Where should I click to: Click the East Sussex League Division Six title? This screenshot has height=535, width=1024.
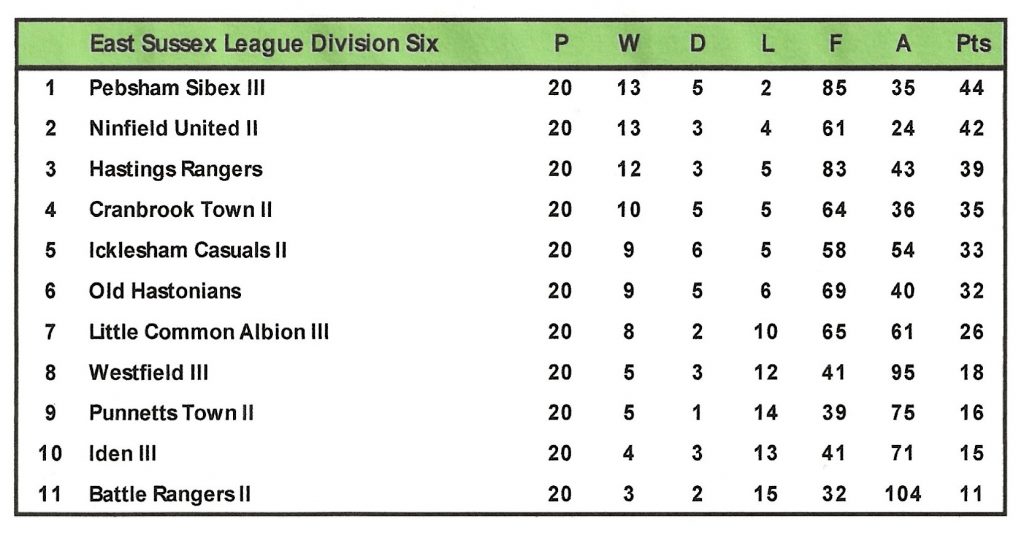(x=263, y=44)
